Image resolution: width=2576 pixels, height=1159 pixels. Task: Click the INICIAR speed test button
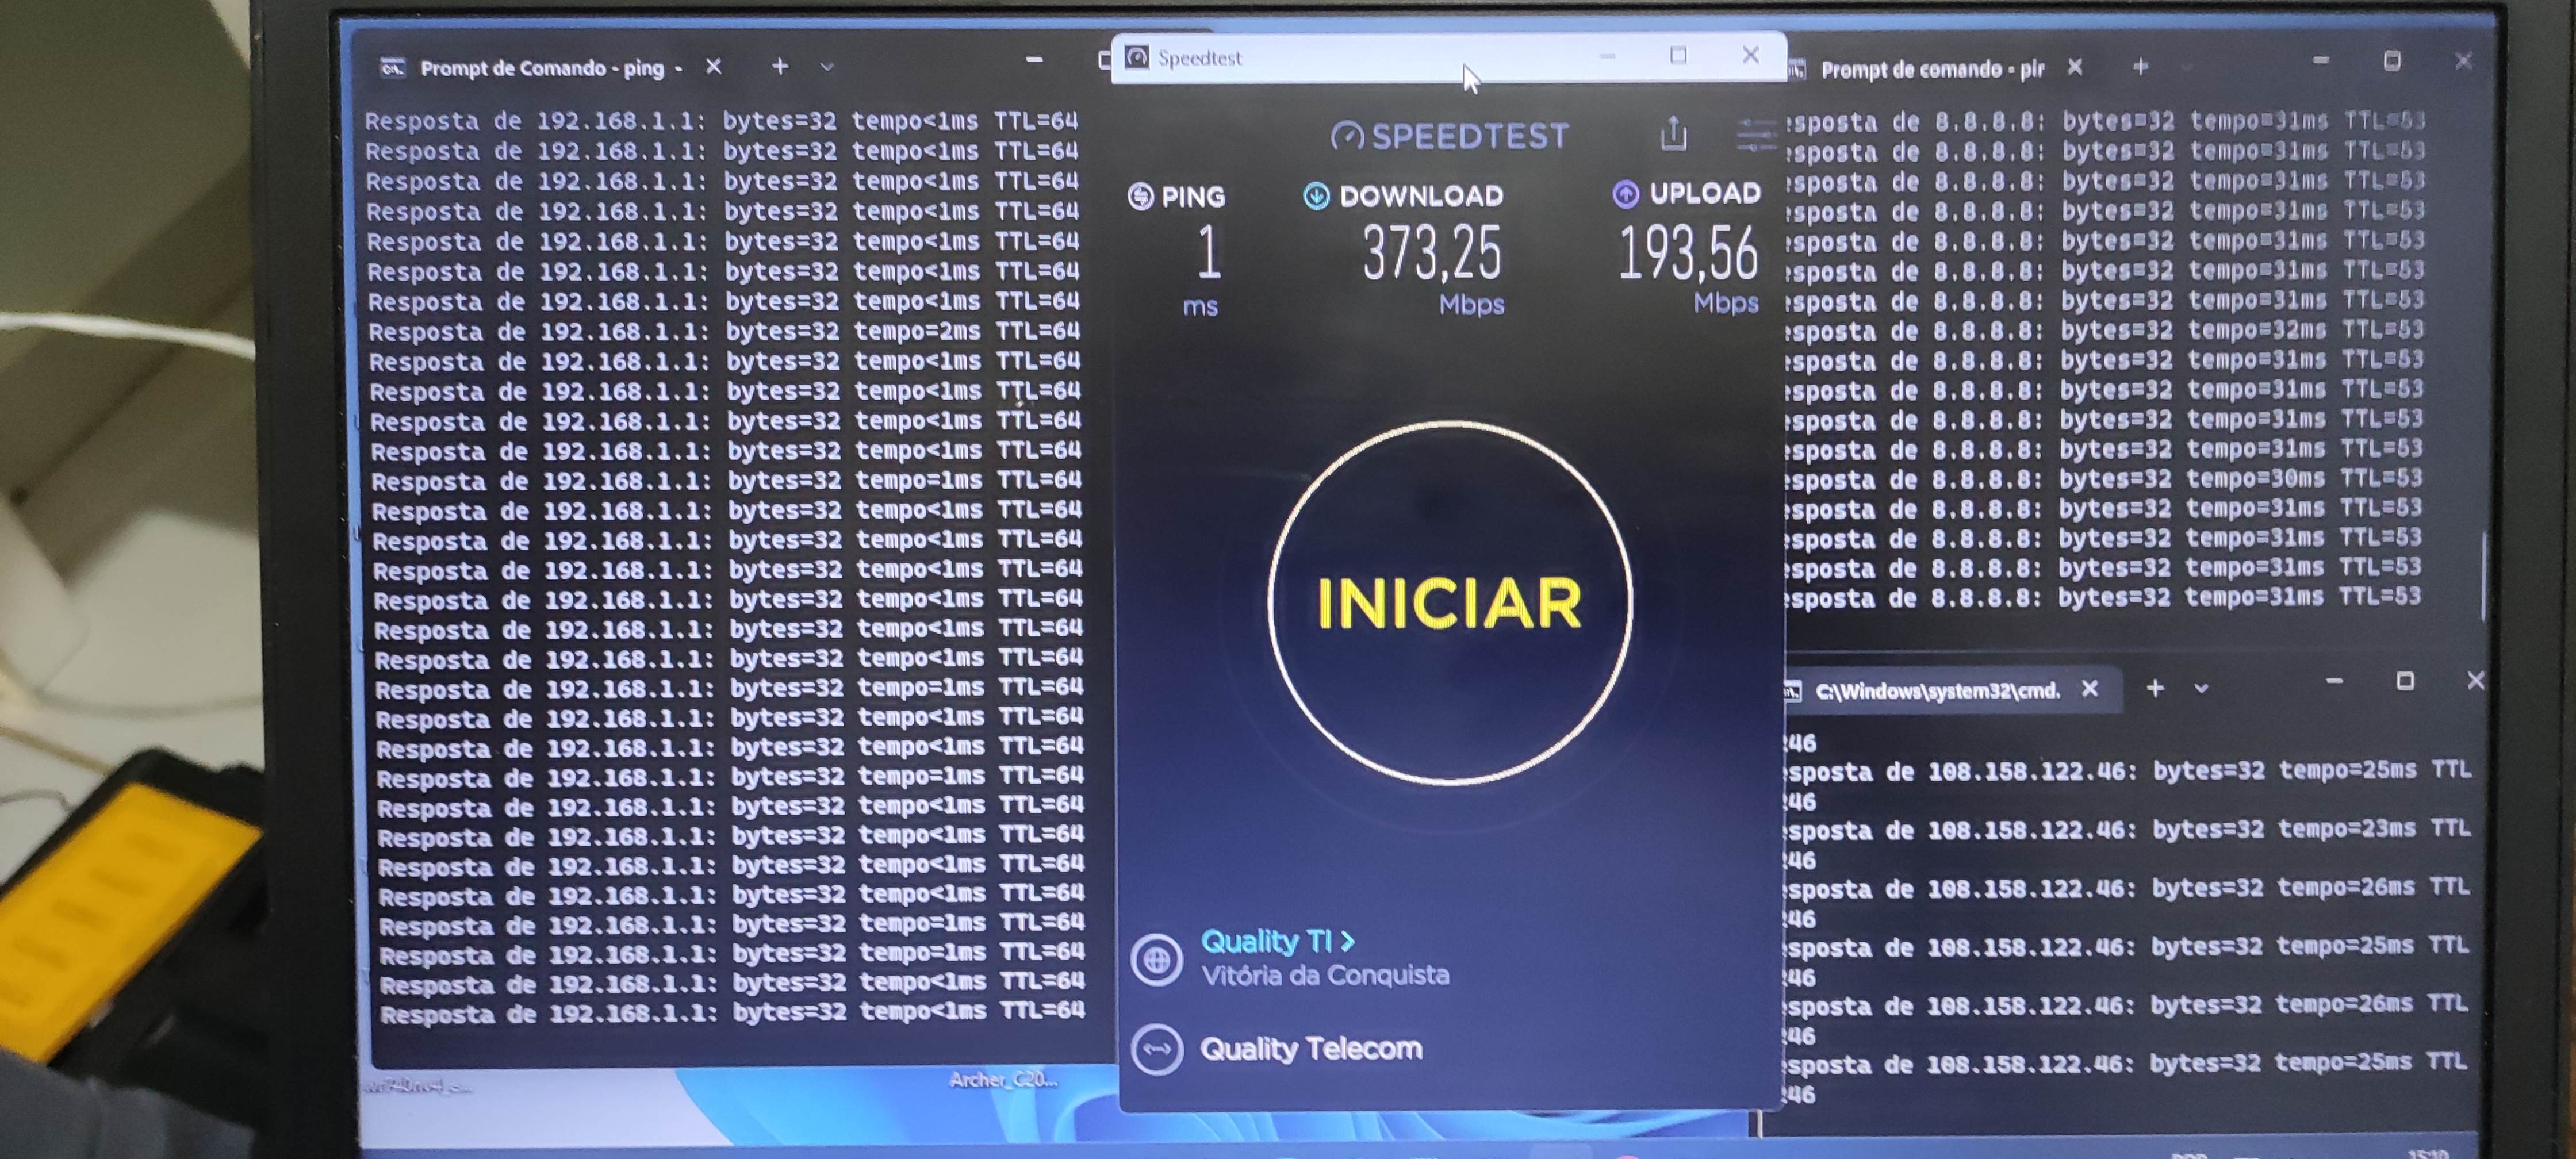click(x=1449, y=603)
